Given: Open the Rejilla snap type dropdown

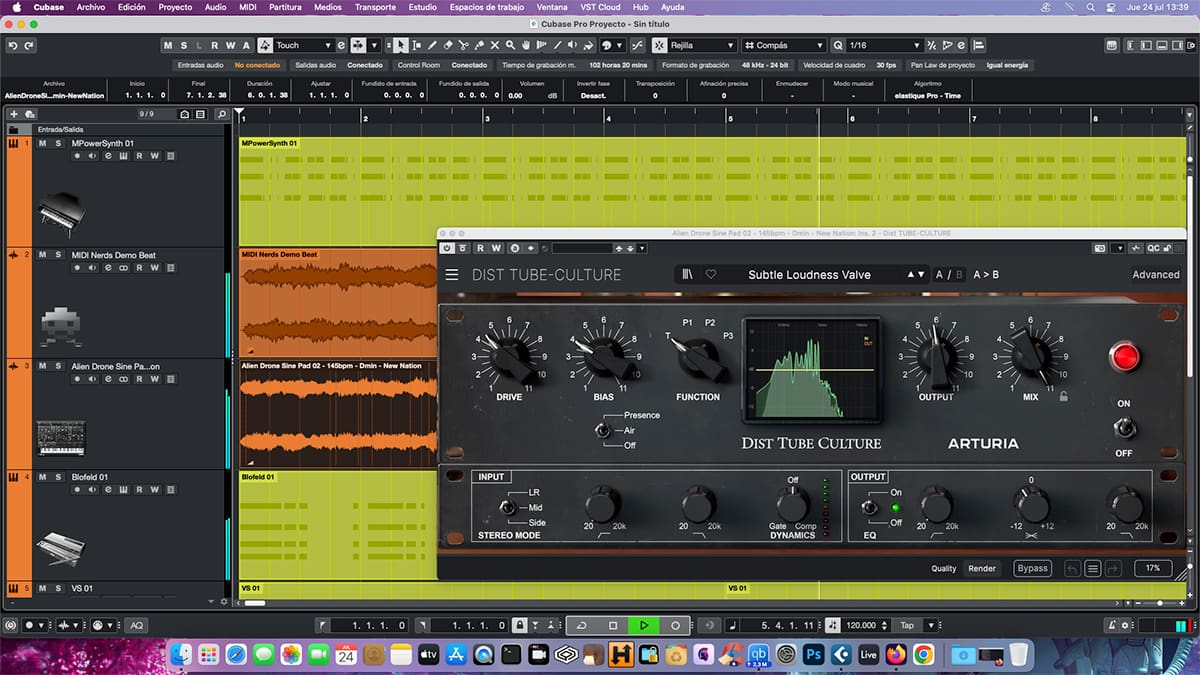Looking at the screenshot, I should (703, 45).
